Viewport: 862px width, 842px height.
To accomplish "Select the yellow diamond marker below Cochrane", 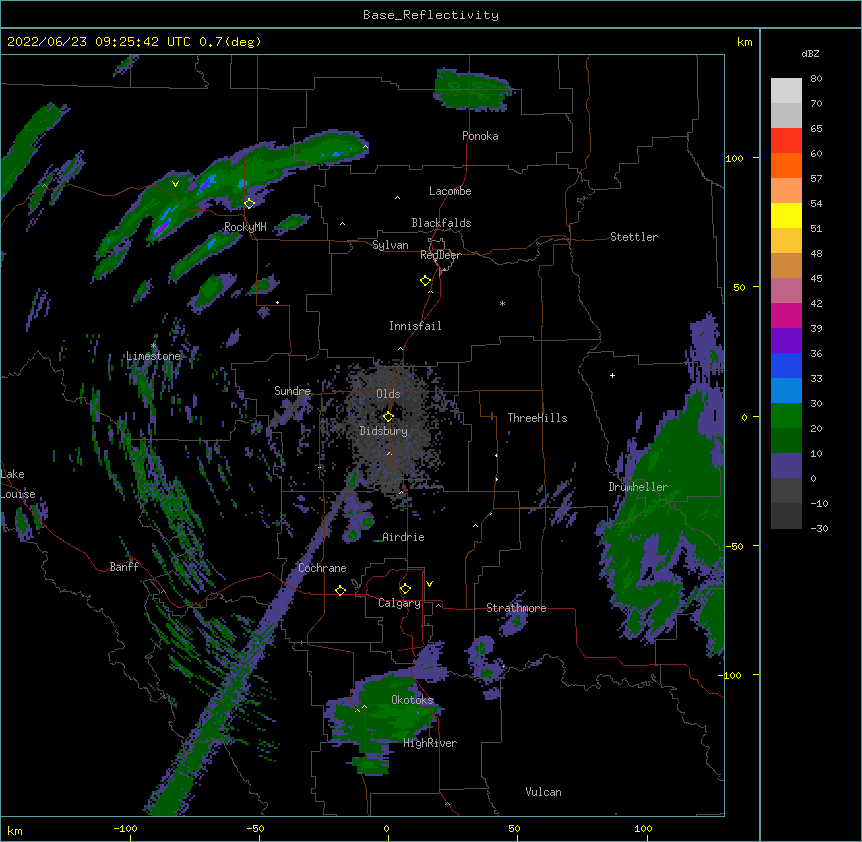I will (x=340, y=590).
